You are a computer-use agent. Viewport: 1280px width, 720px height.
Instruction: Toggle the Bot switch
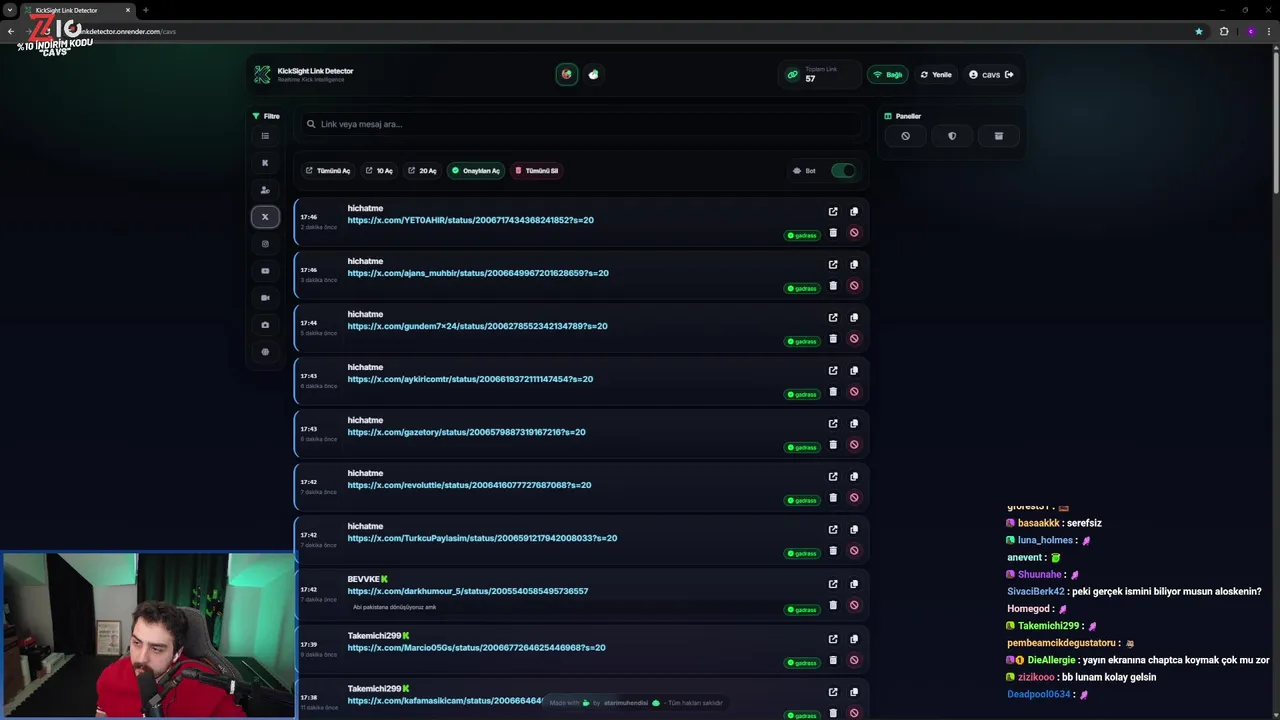click(x=844, y=171)
